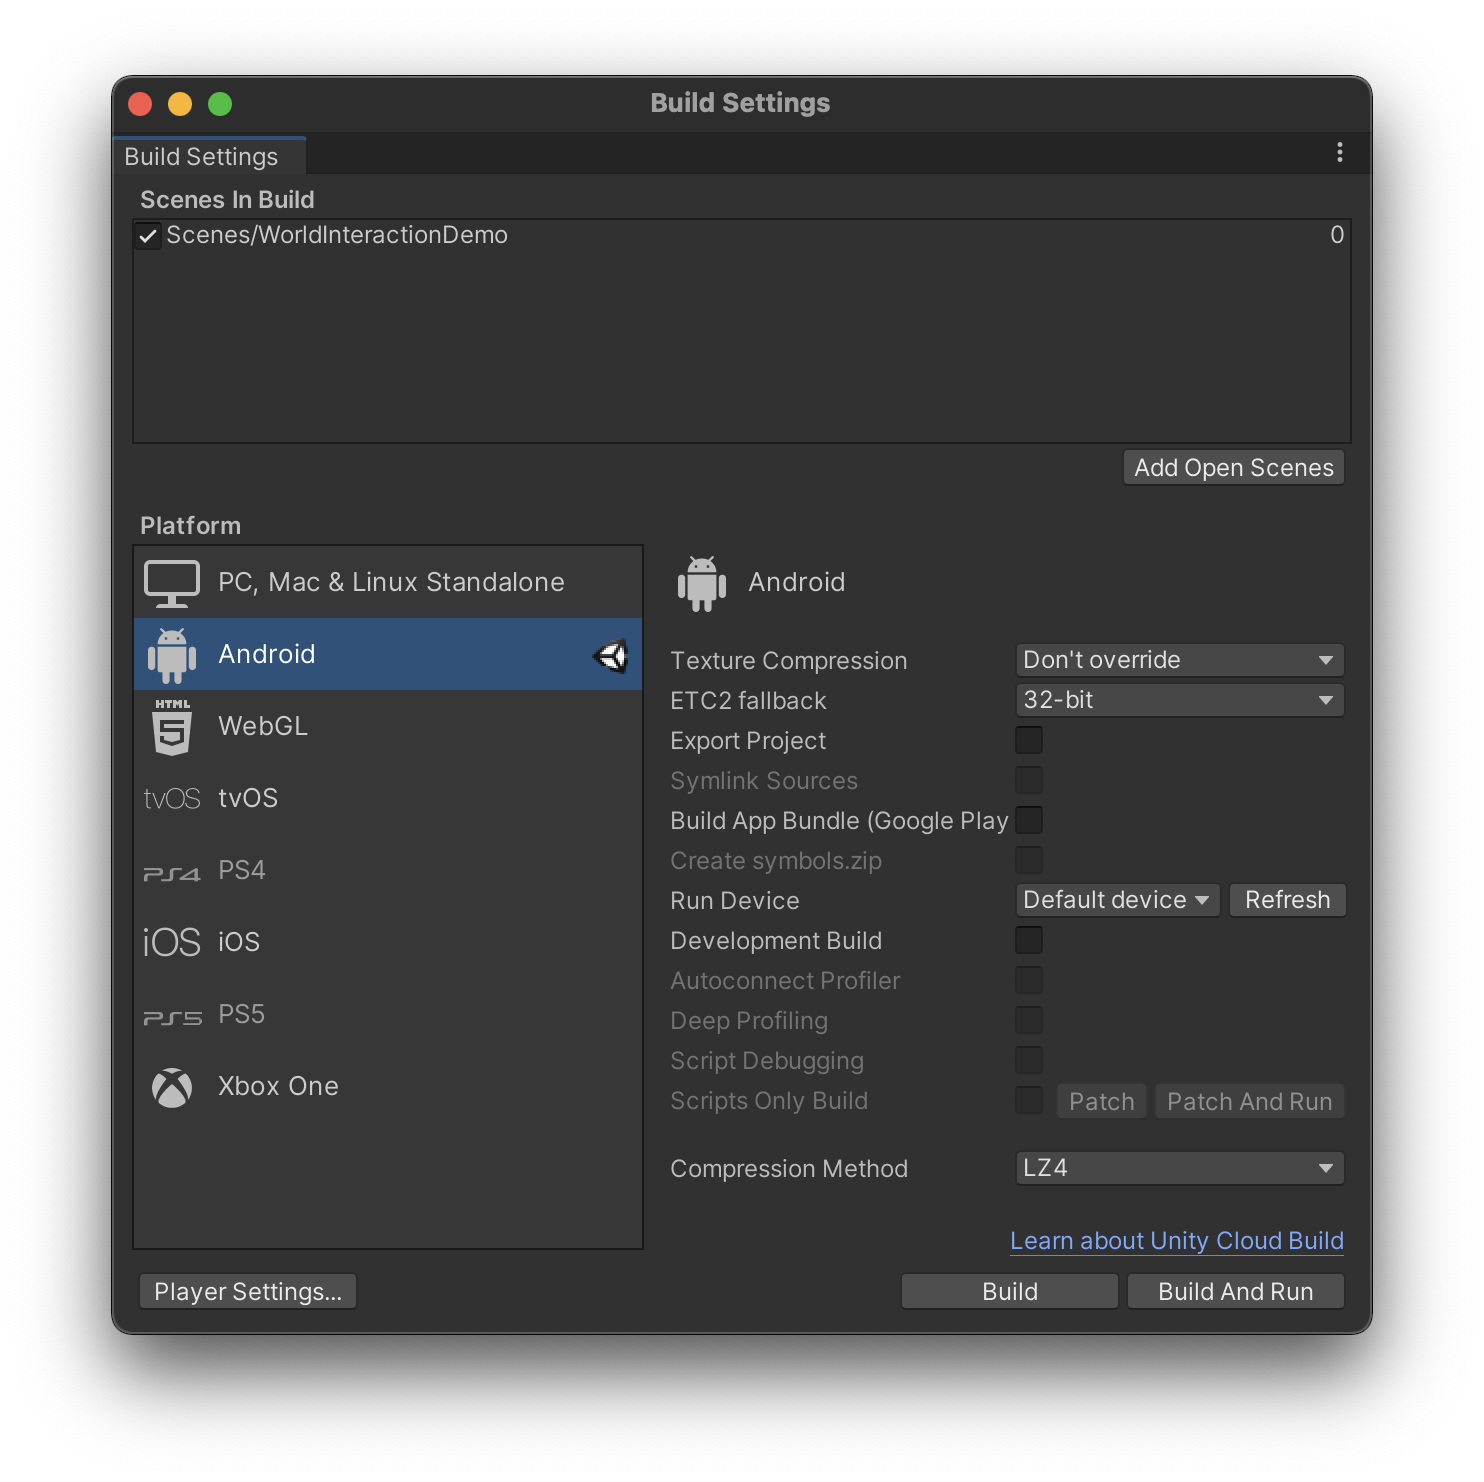Viewport: 1484px width, 1482px height.
Task: Toggle the Scripts Only Build checkbox
Action: click(x=1029, y=1100)
